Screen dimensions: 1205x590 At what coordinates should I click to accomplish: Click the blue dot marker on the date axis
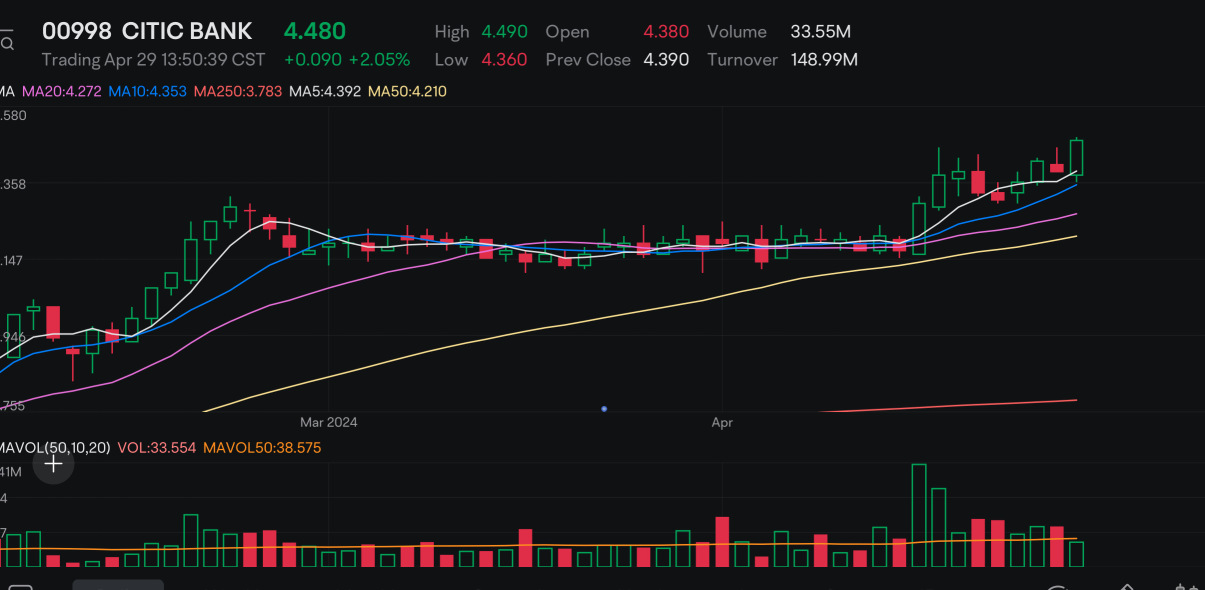point(604,408)
